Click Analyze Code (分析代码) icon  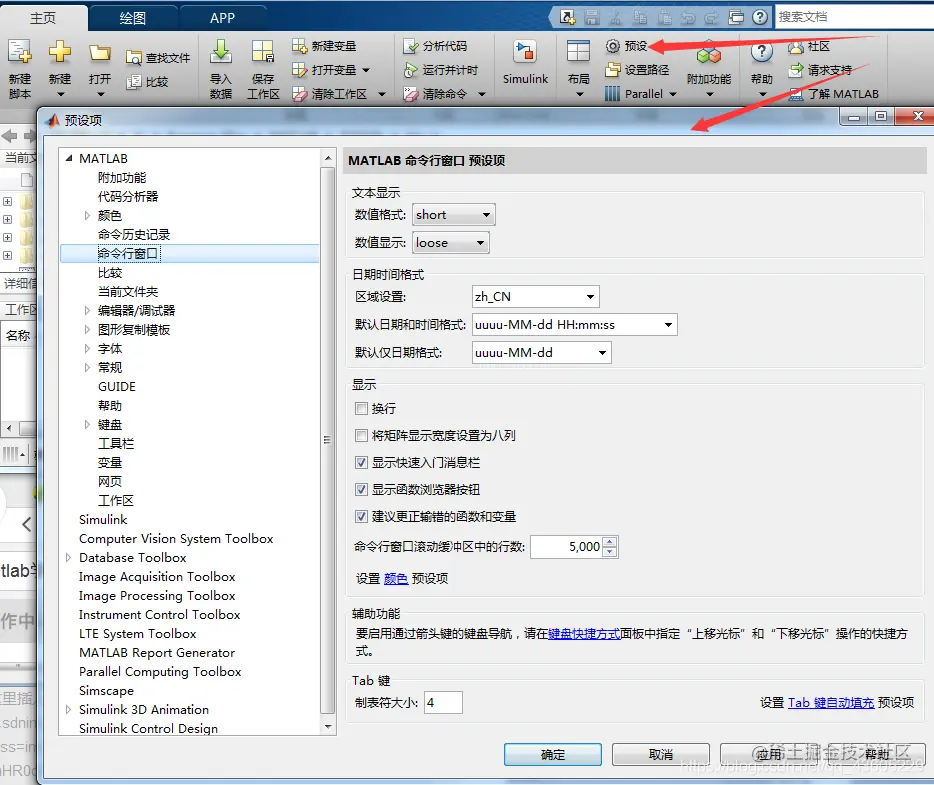(x=410, y=46)
